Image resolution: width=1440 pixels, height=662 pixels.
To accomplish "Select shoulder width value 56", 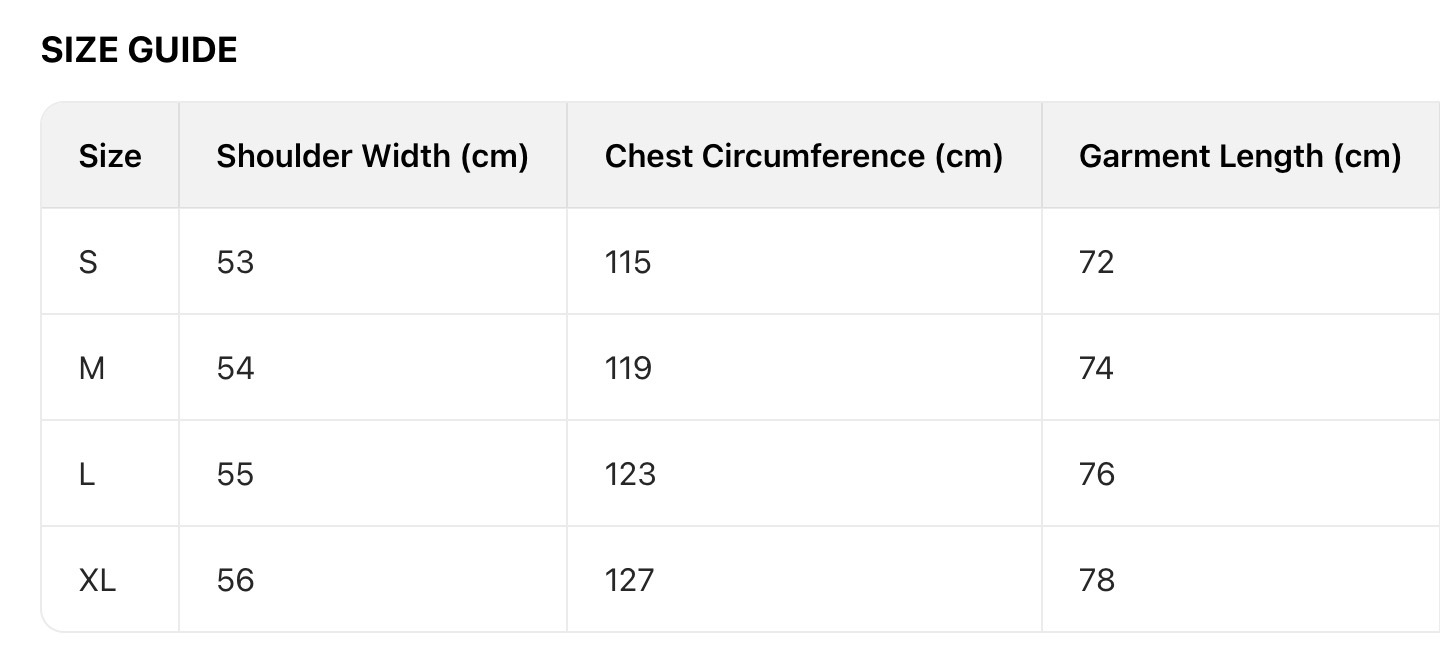I will (235, 580).
